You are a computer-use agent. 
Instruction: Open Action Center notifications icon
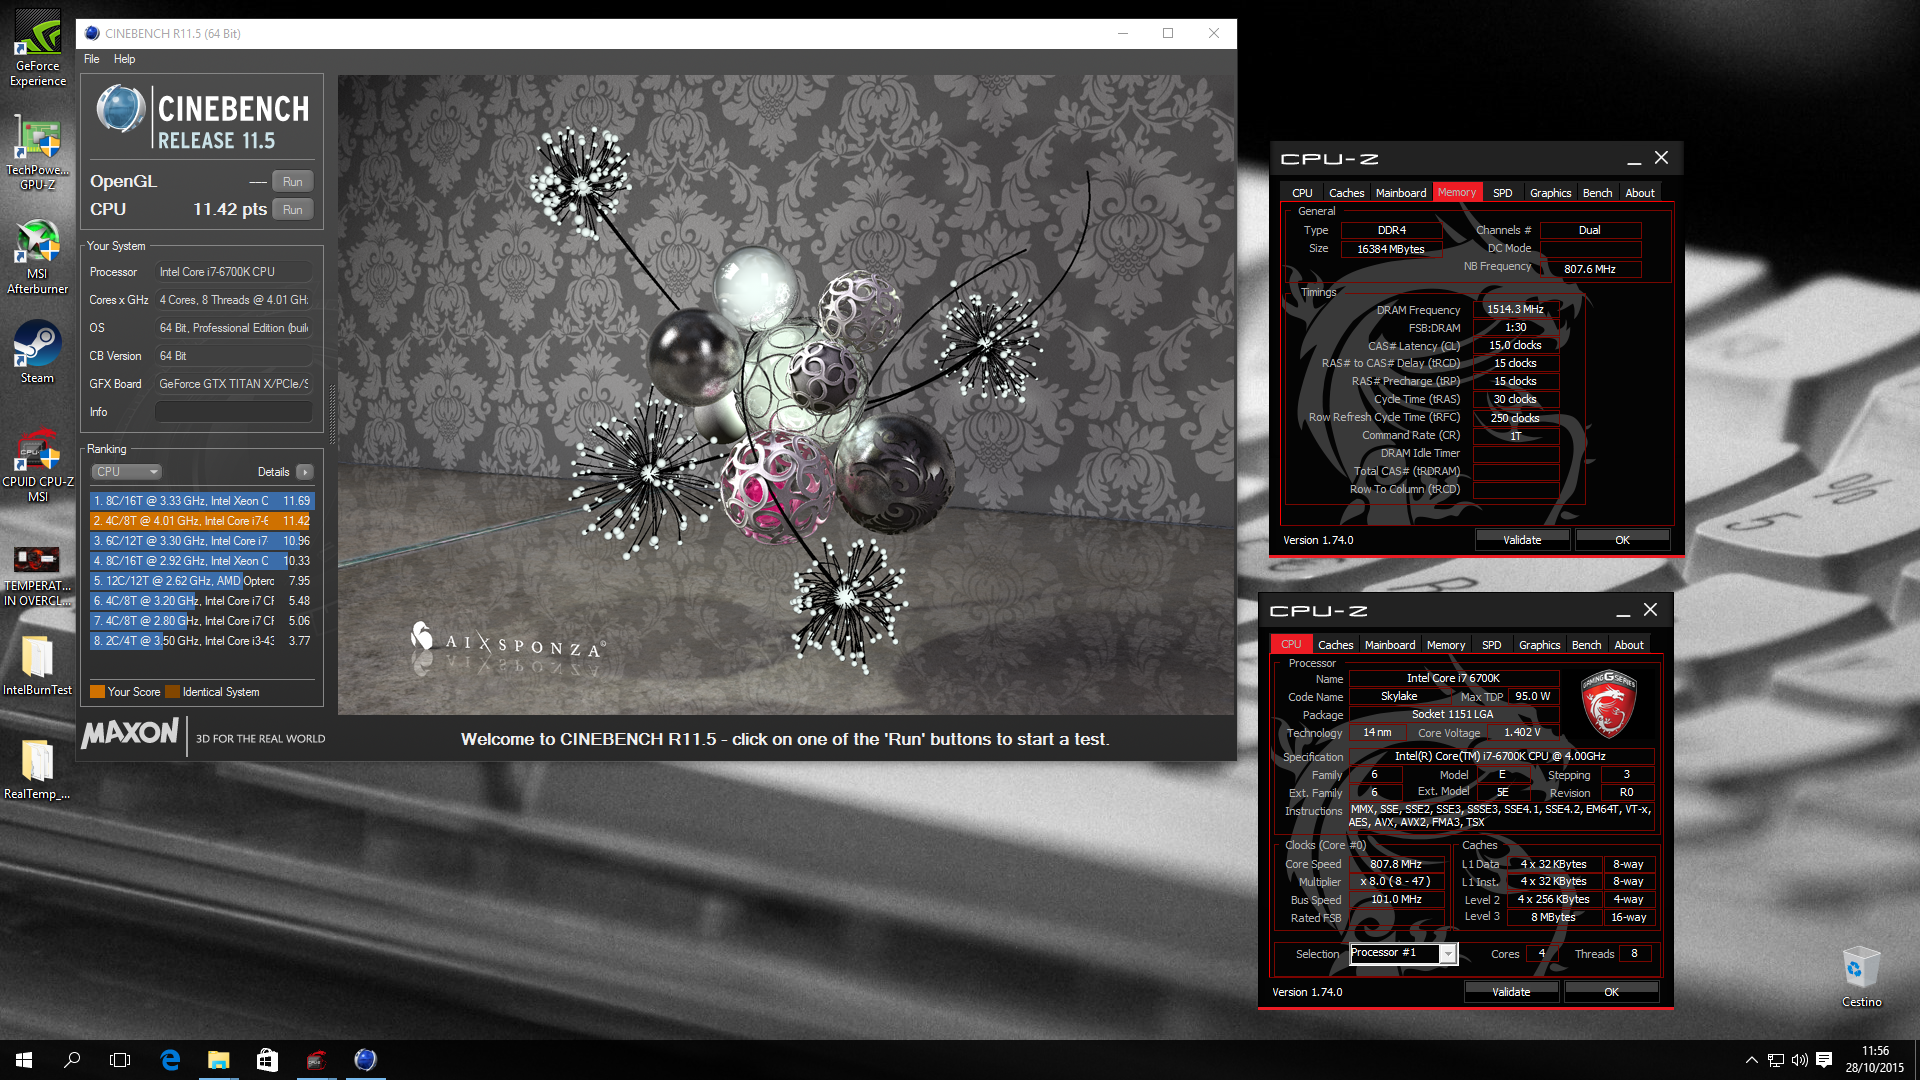tap(1824, 1060)
